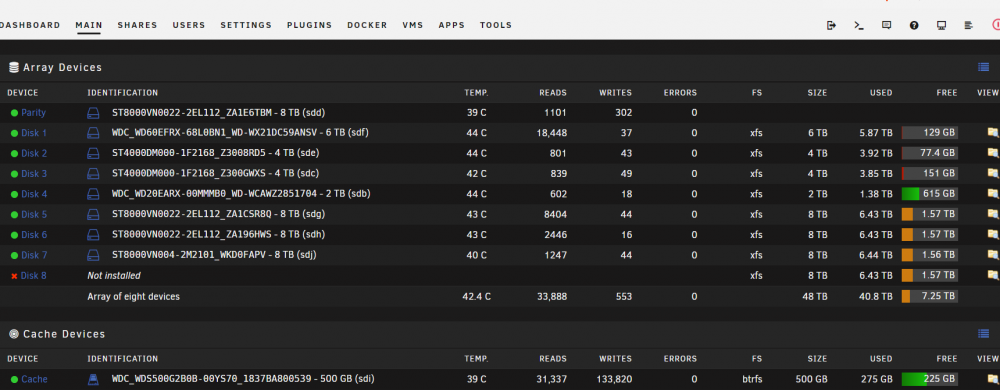Click the Cache Devices section heading
Screen dimensions: 1000x390
[x=64, y=333]
